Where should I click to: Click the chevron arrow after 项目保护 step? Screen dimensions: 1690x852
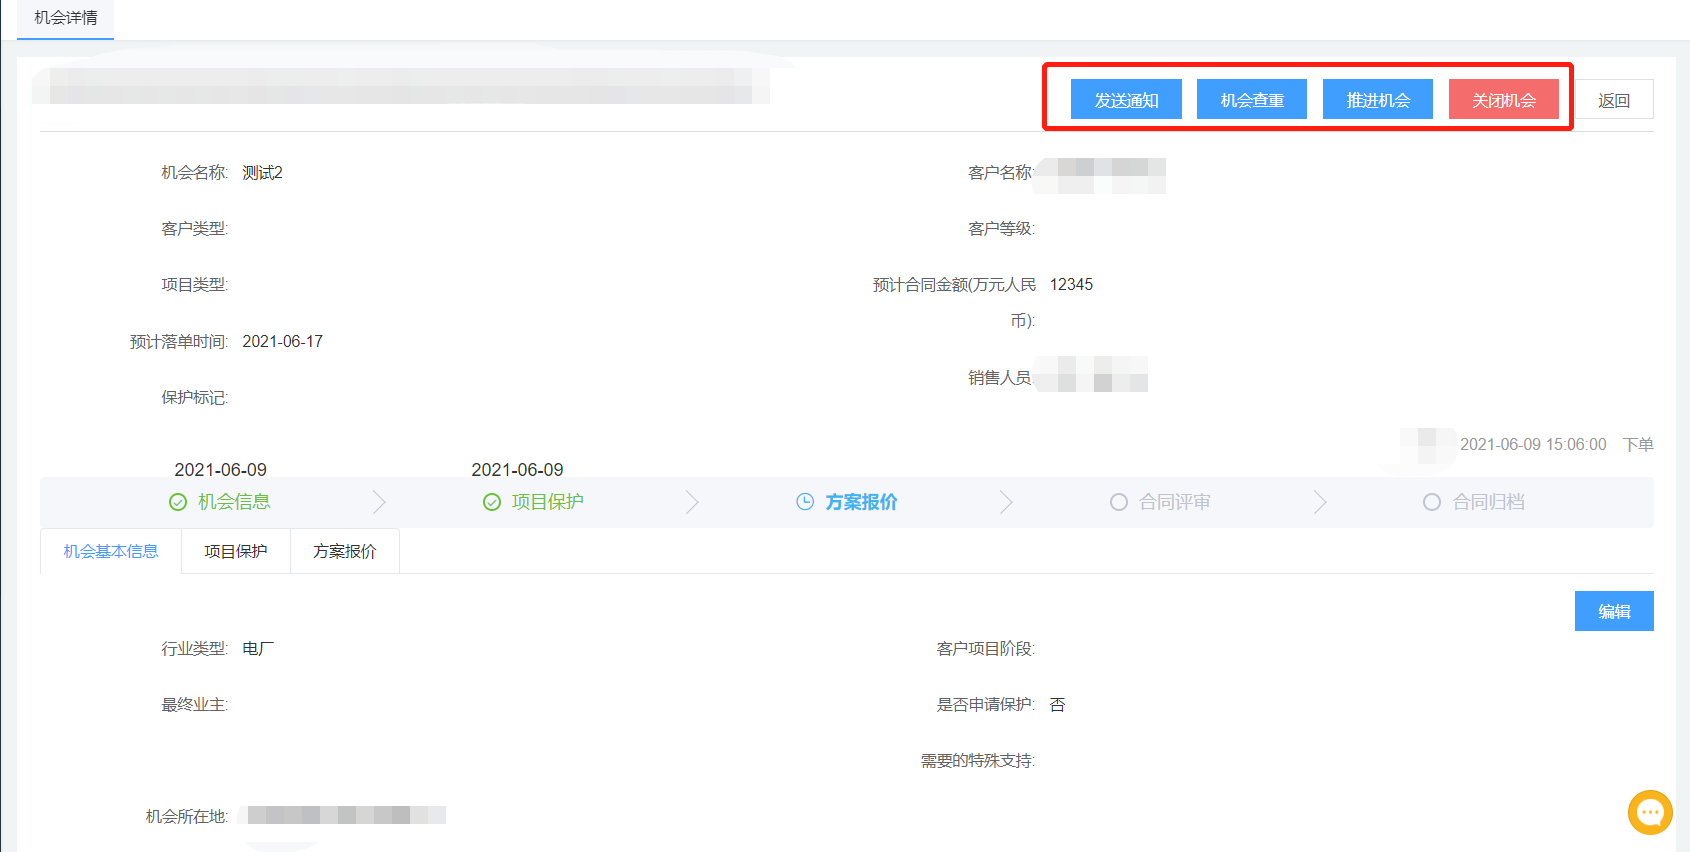[x=692, y=502]
